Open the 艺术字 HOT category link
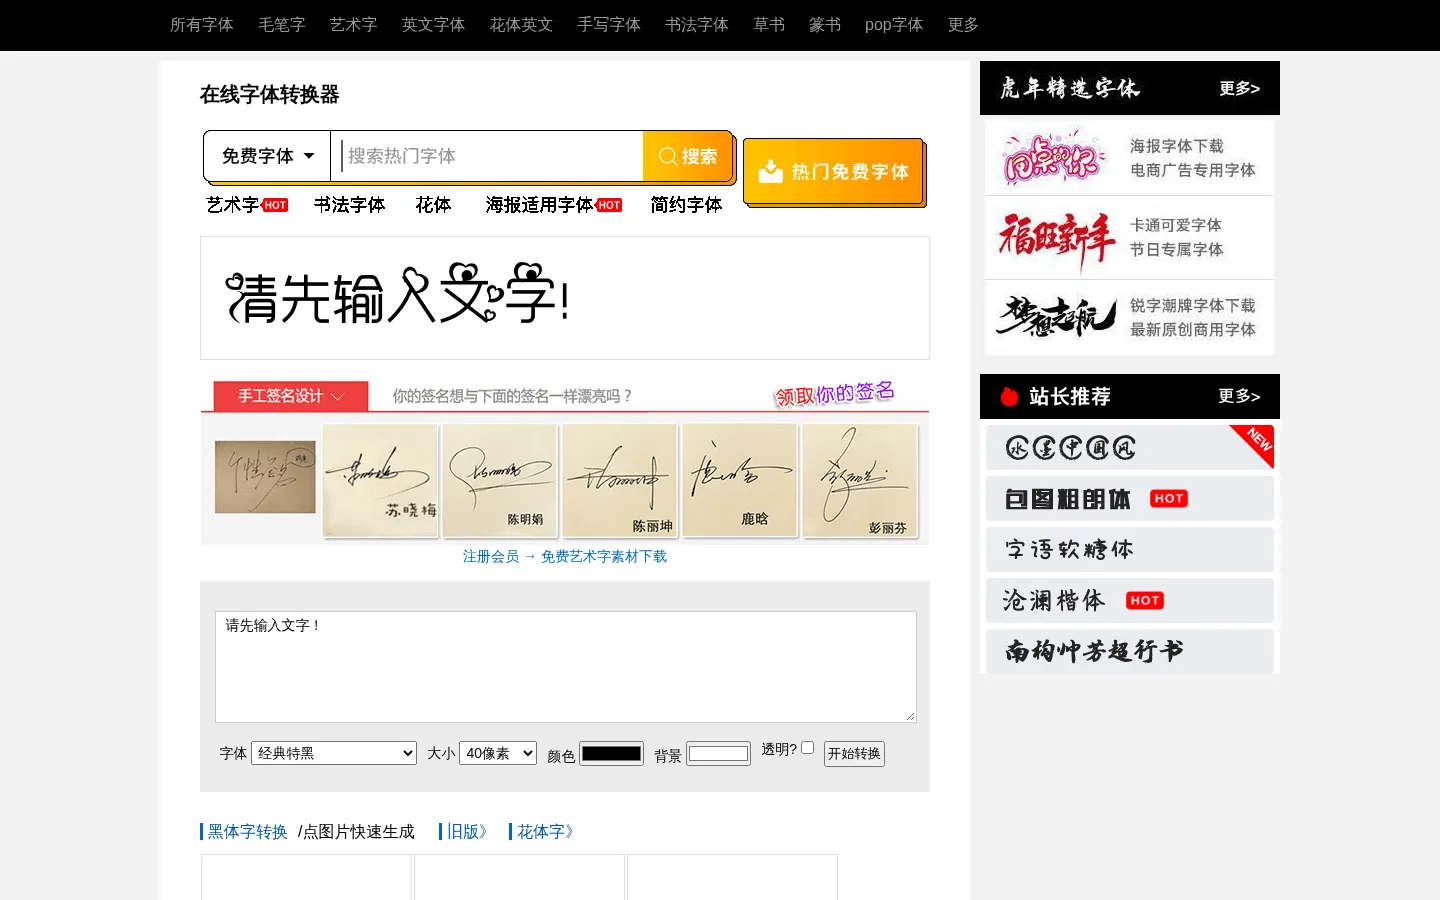 (247, 205)
